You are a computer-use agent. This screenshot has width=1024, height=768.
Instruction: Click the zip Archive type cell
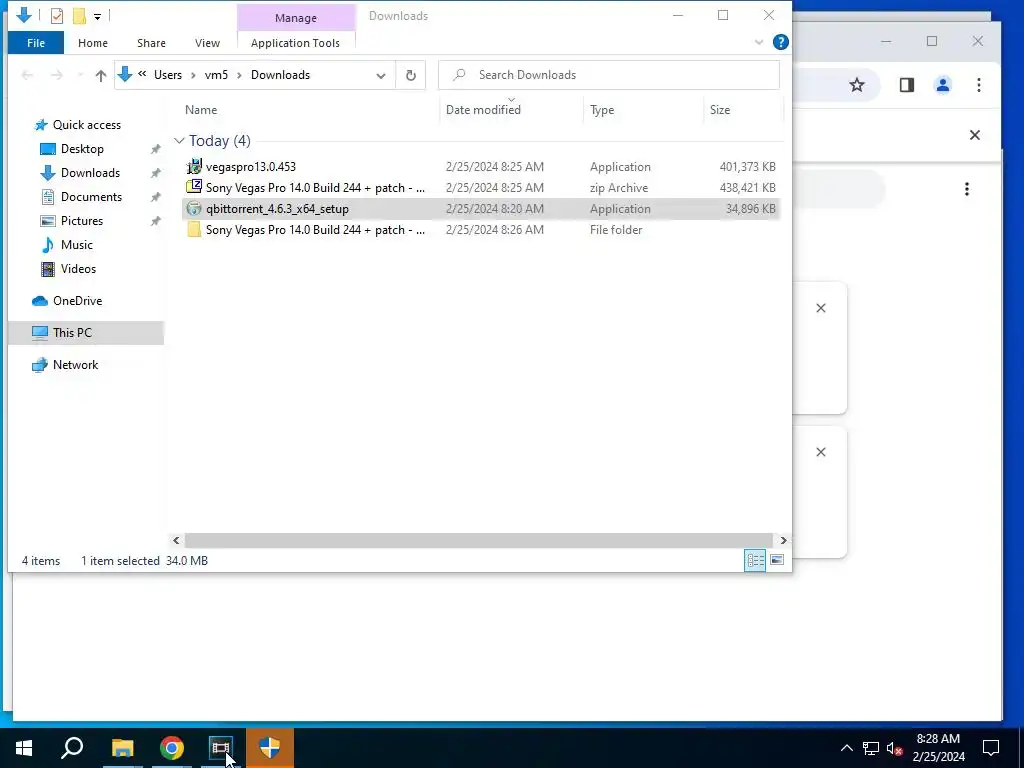618,188
